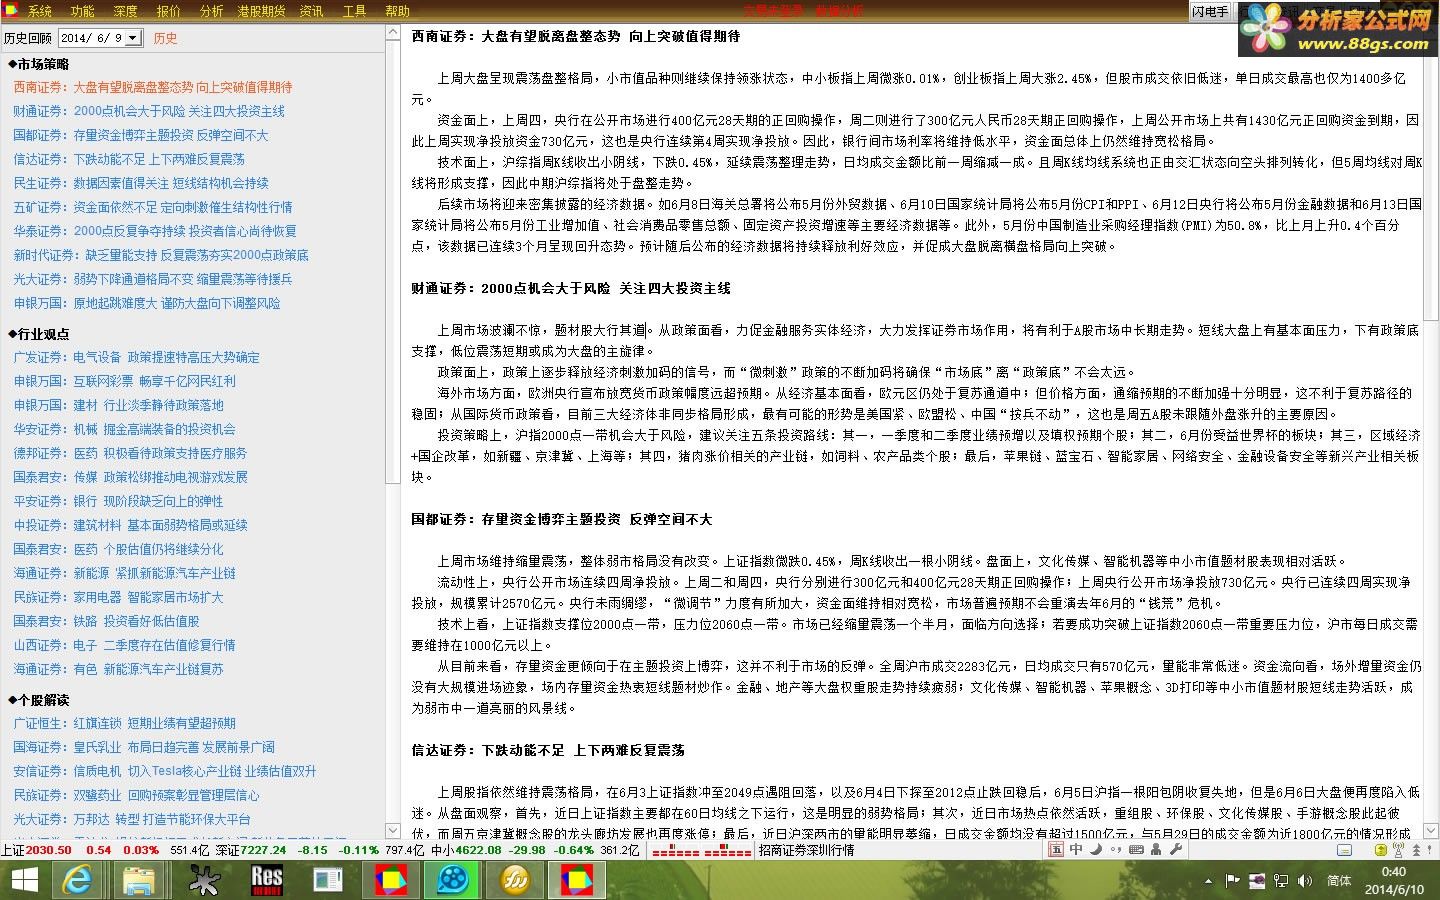Screen dimensions: 1440x900
Task: Open 海通证券 新能源 汽车产业链 article
Action: tap(125, 573)
